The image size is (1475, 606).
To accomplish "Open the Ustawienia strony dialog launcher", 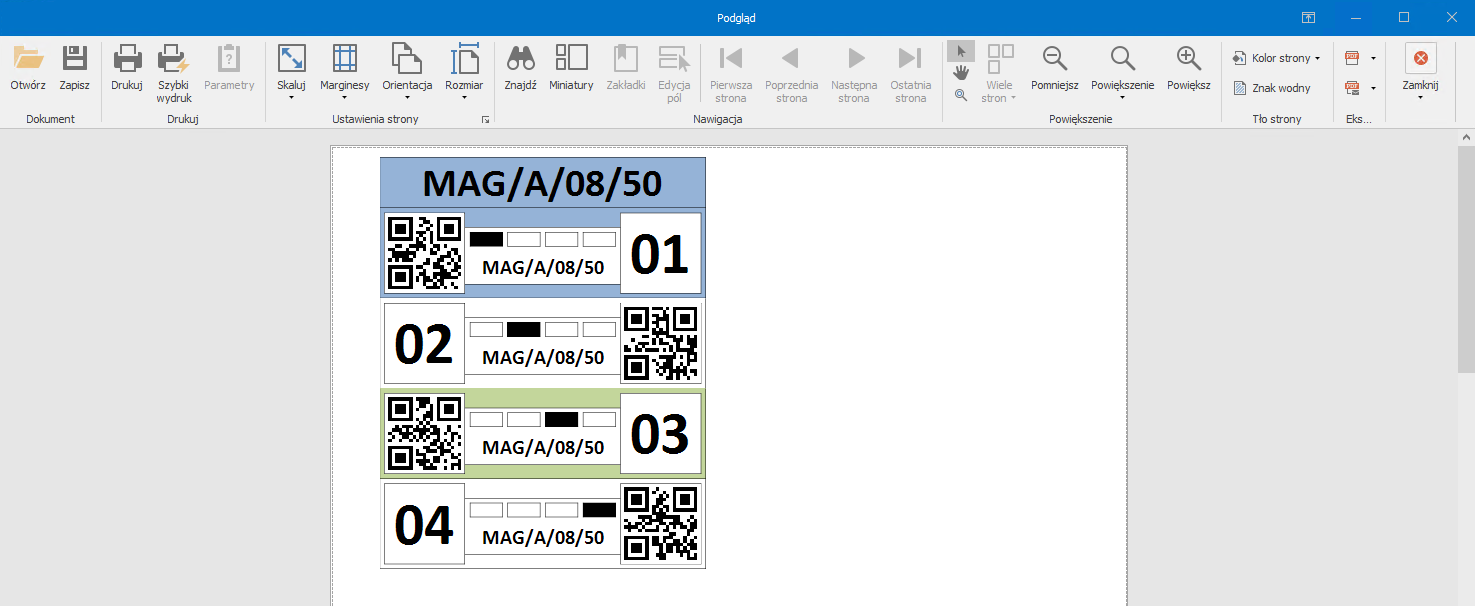I will point(485,120).
